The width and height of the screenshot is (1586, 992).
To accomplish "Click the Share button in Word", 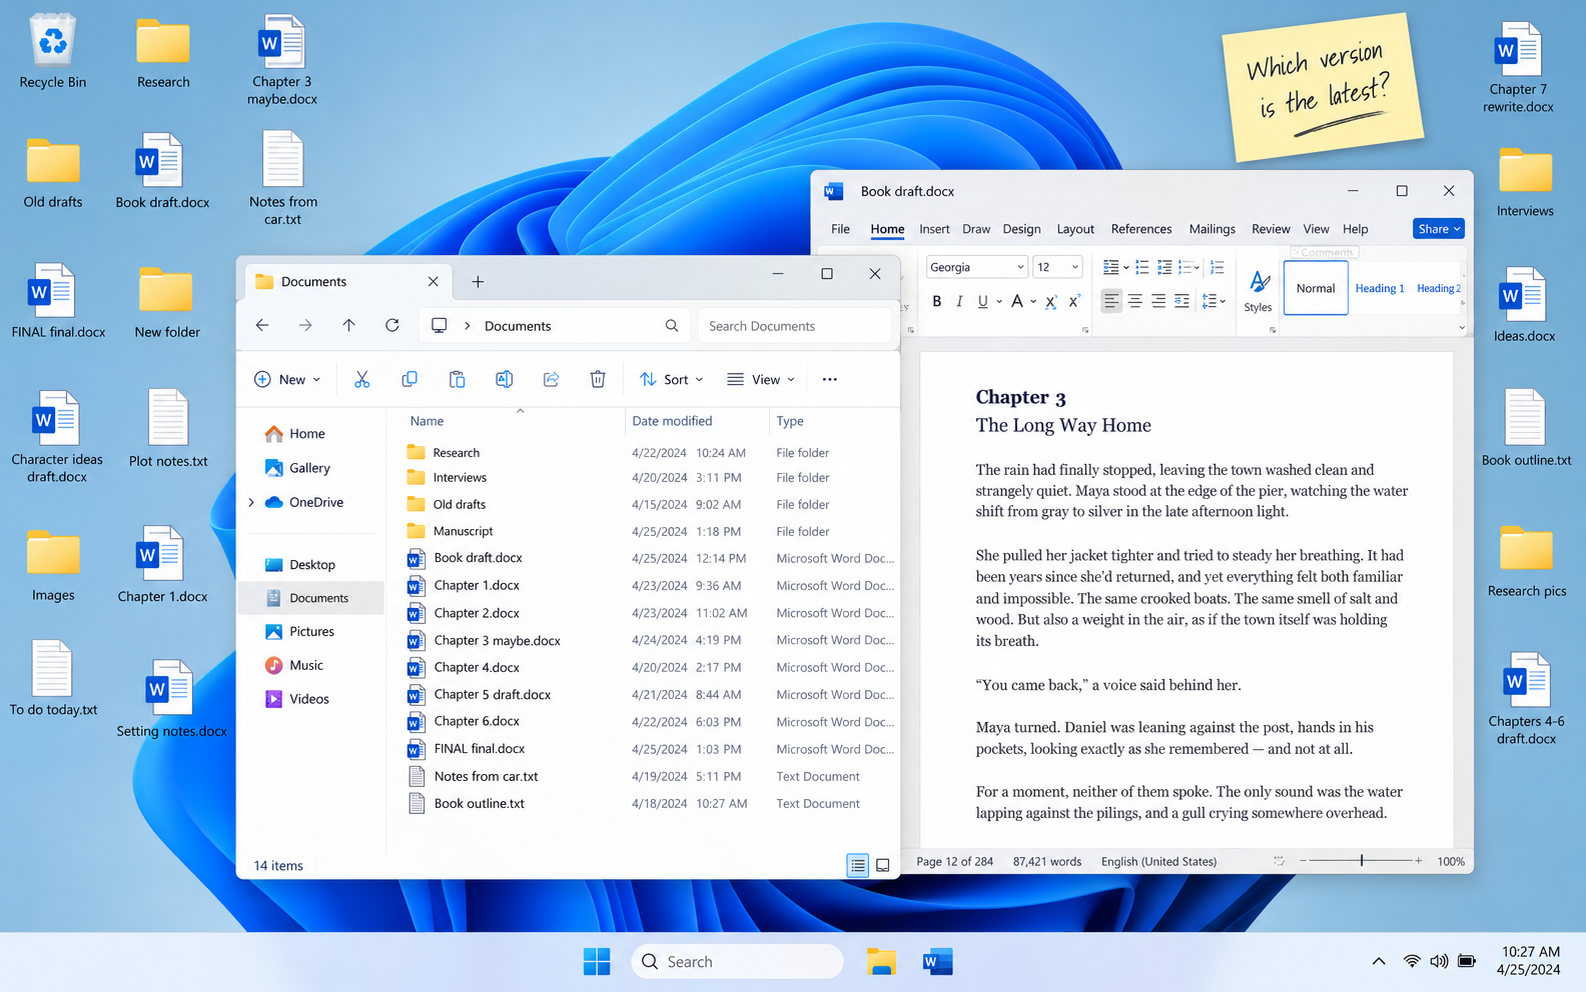I will tap(1438, 229).
